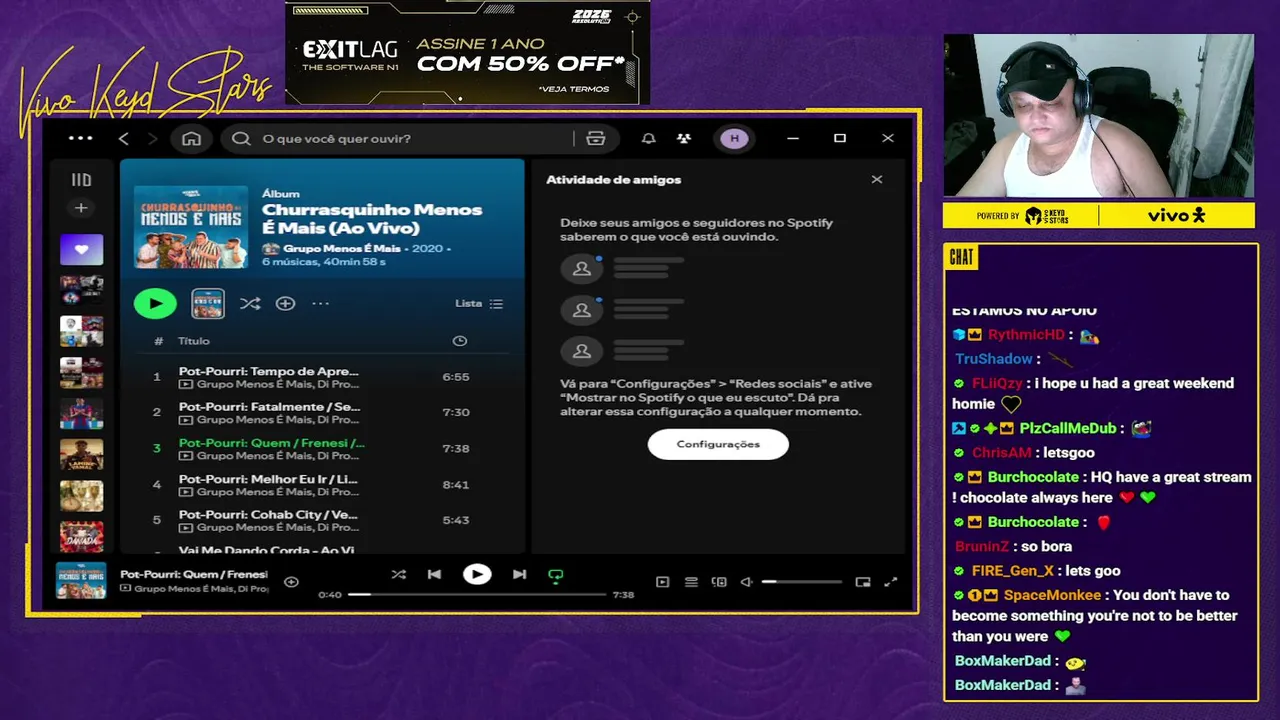Toggle the green repeat button
1280x720 pixels.
pyautogui.click(x=556, y=575)
